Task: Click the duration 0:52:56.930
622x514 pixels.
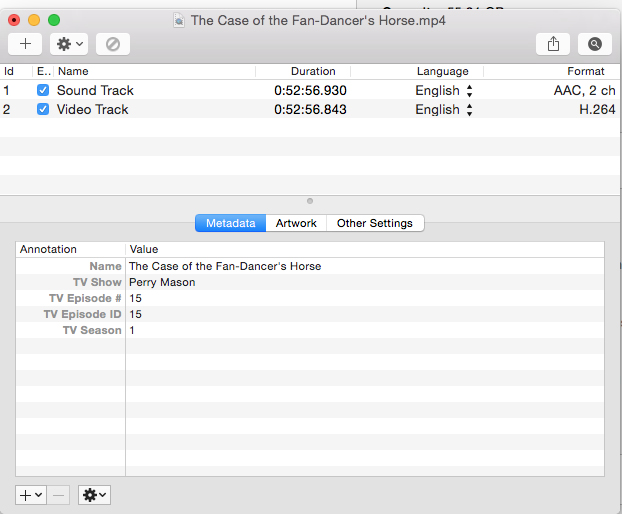Action: click(310, 90)
